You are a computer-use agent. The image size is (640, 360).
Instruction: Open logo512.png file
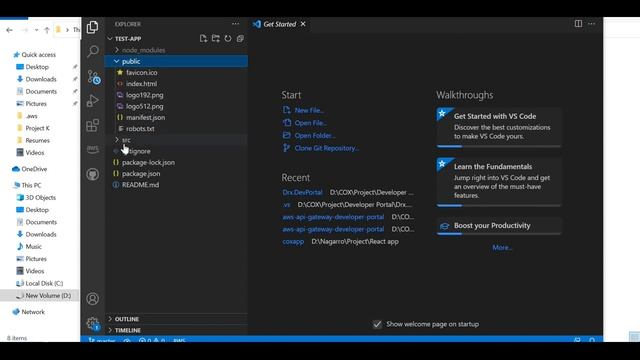click(x=144, y=106)
